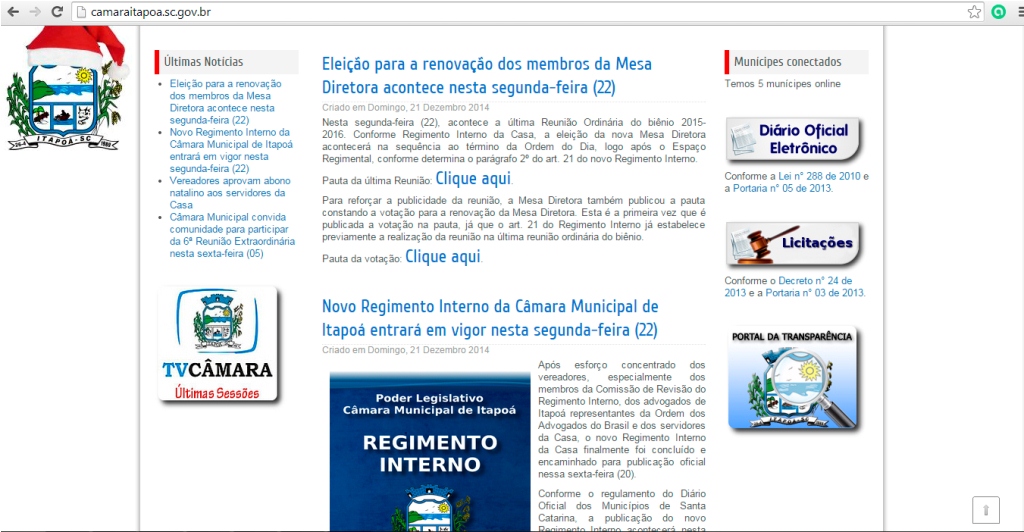
Task: Open sidebar news link about Eleição para a renovação
Action: (x=225, y=102)
